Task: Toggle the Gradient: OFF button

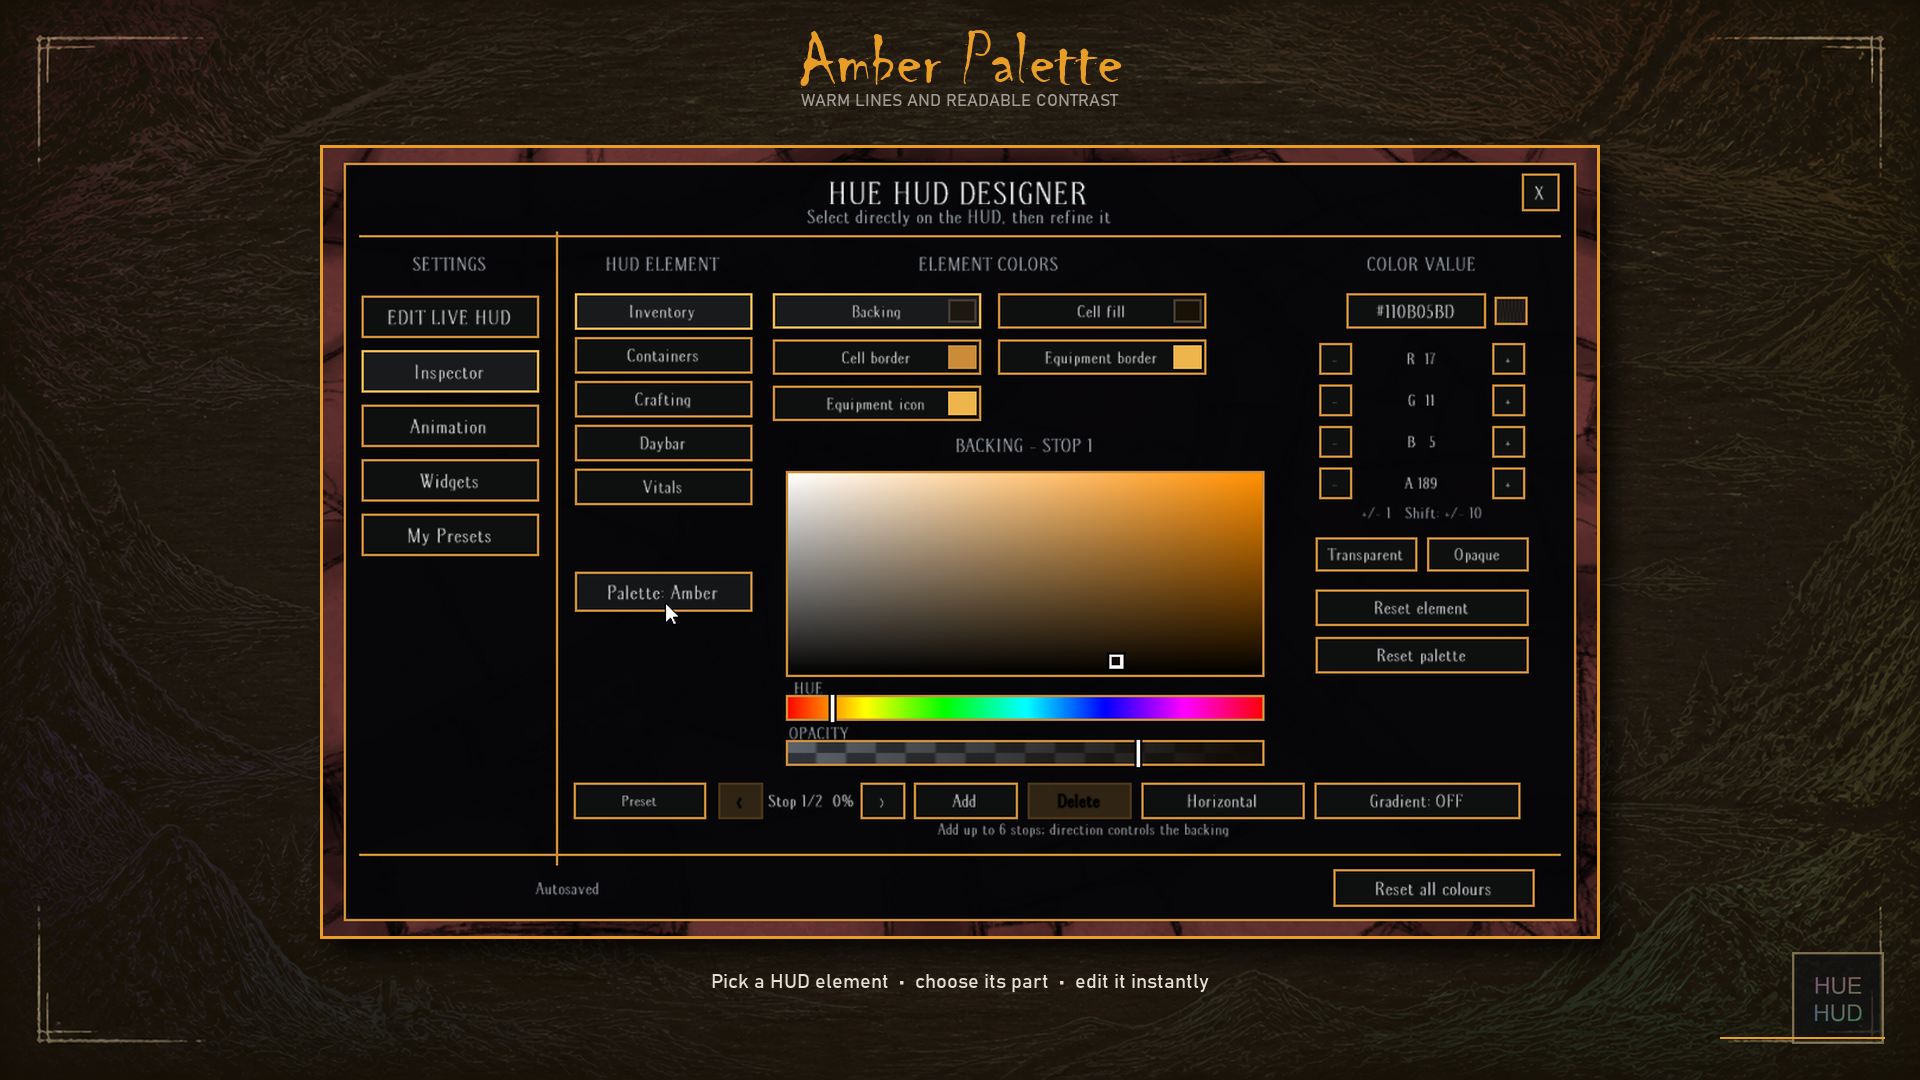Action: coord(1417,801)
